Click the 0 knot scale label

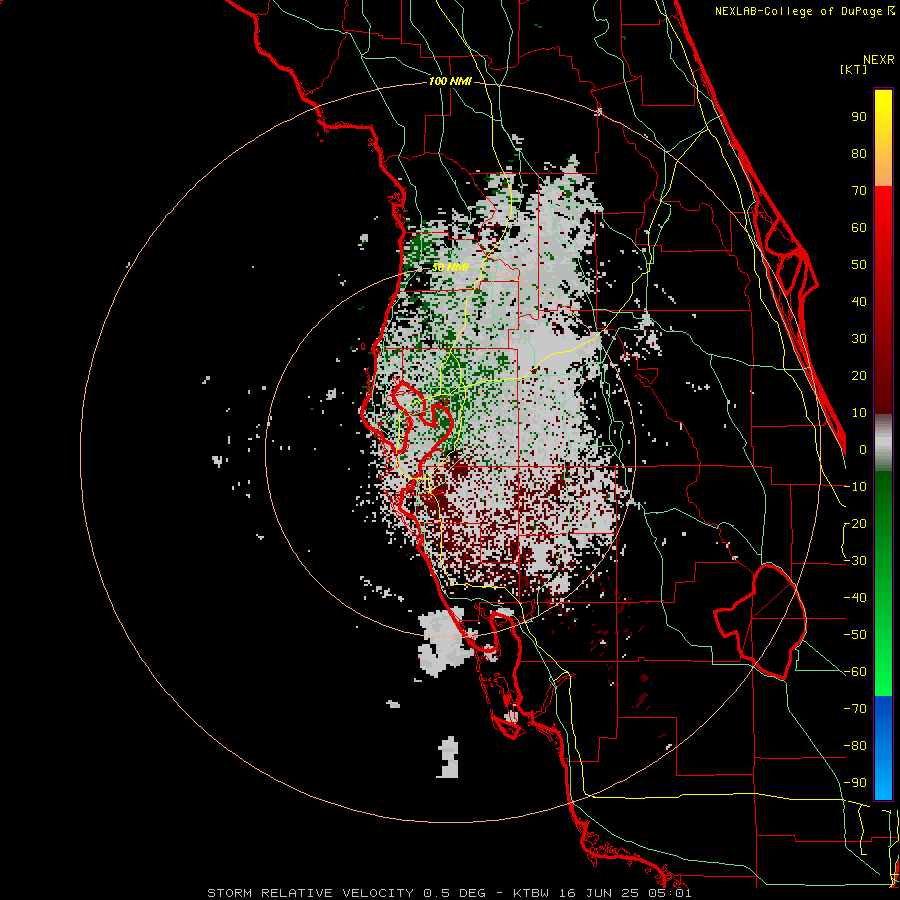coord(863,449)
